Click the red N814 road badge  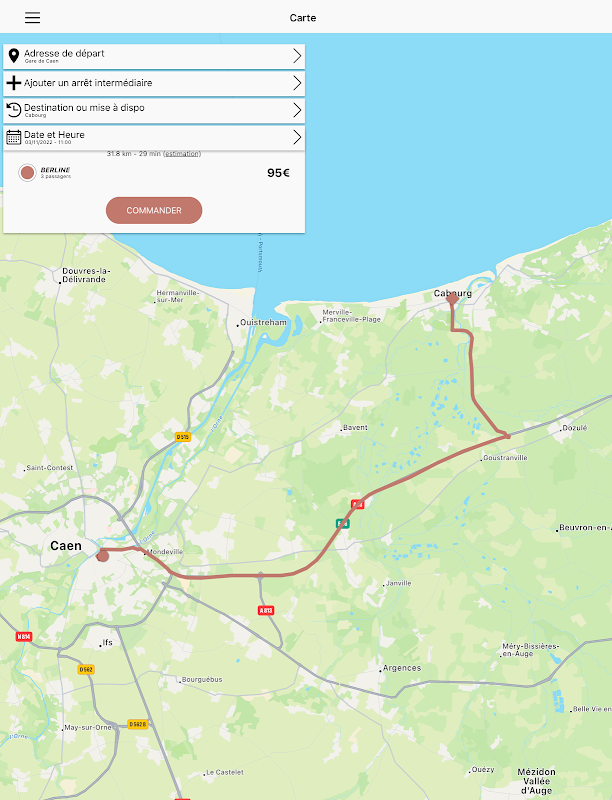click(x=23, y=636)
